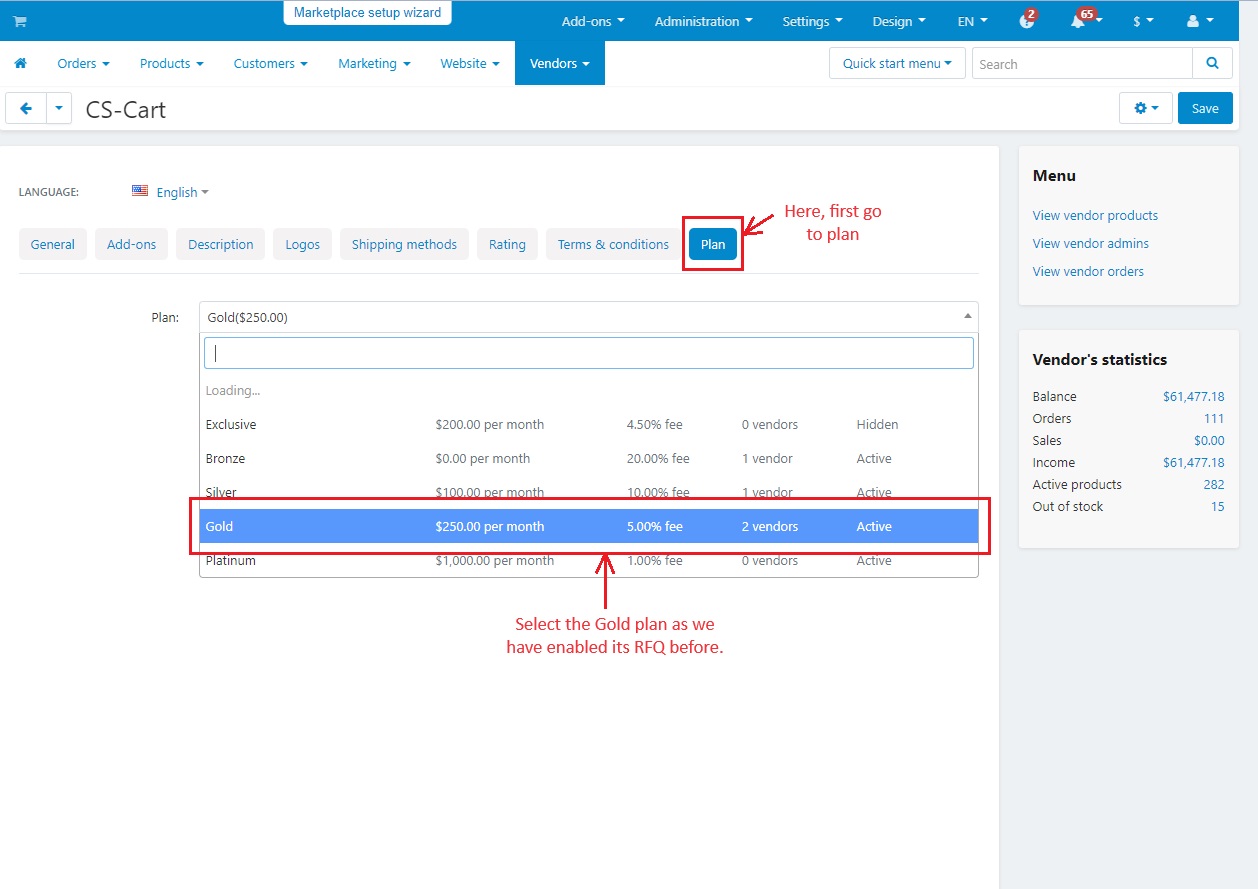Open View vendor orders link

click(1088, 271)
